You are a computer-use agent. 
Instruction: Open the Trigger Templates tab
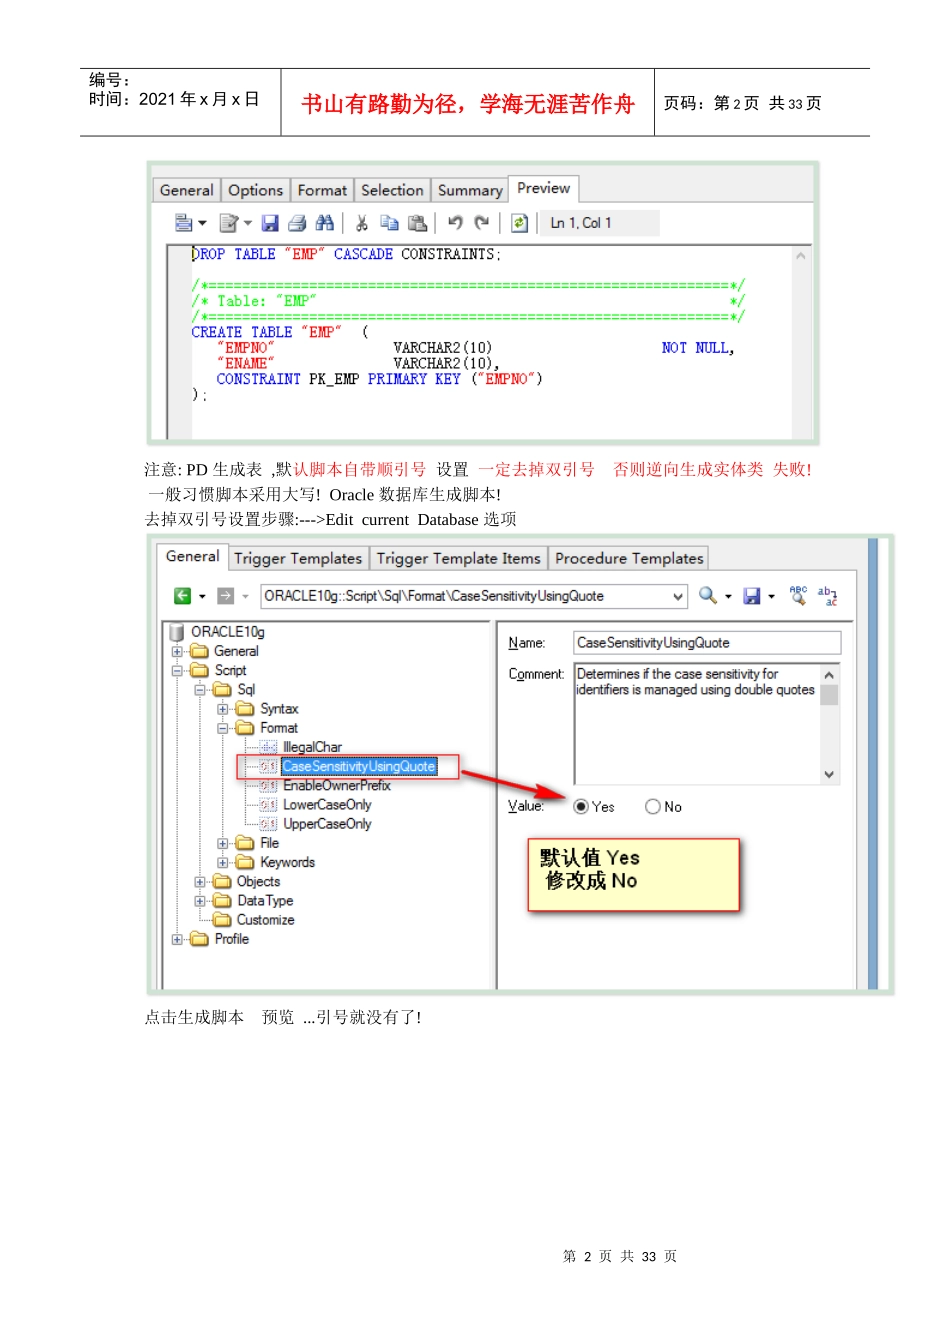[x=298, y=558]
